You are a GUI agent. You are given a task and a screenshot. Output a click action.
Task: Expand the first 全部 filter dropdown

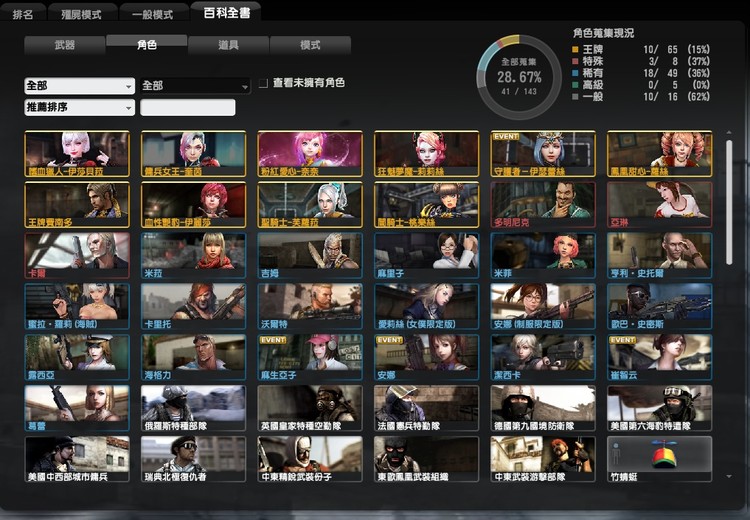79,86
